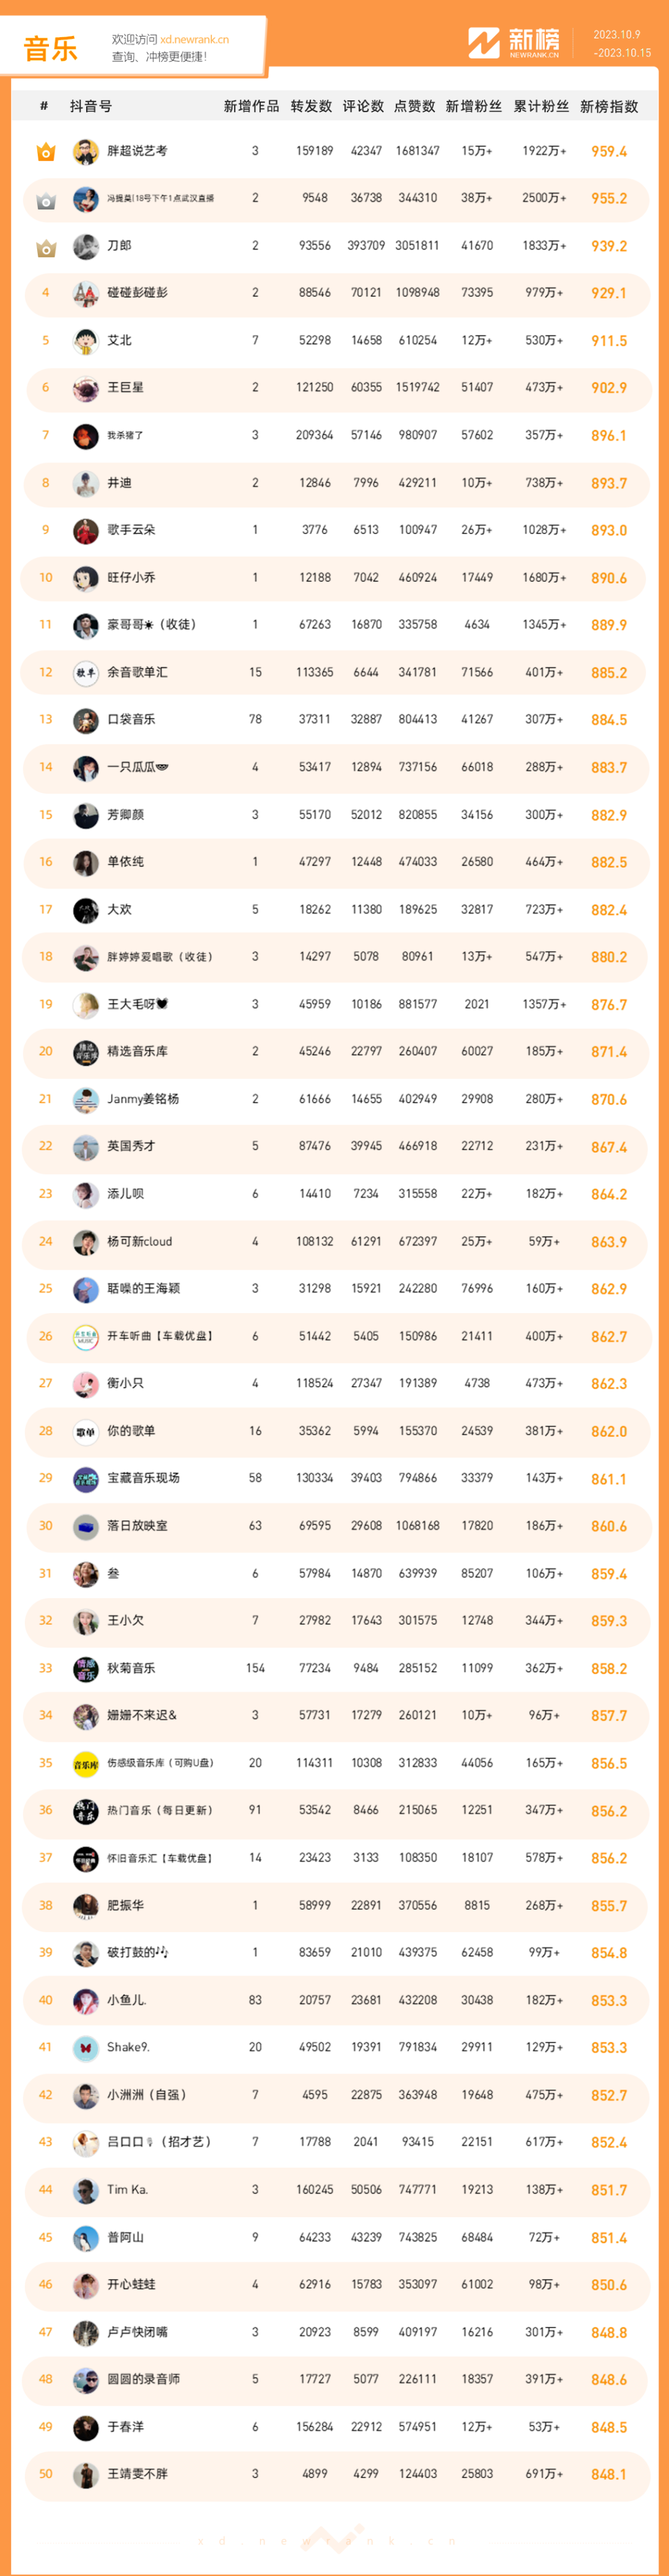
Task: Select the row for Tim Ka.
Action: [336, 2189]
